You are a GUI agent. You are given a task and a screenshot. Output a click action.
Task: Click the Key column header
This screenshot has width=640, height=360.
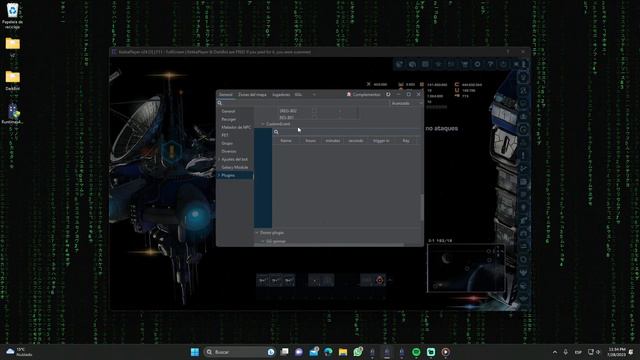pos(406,141)
